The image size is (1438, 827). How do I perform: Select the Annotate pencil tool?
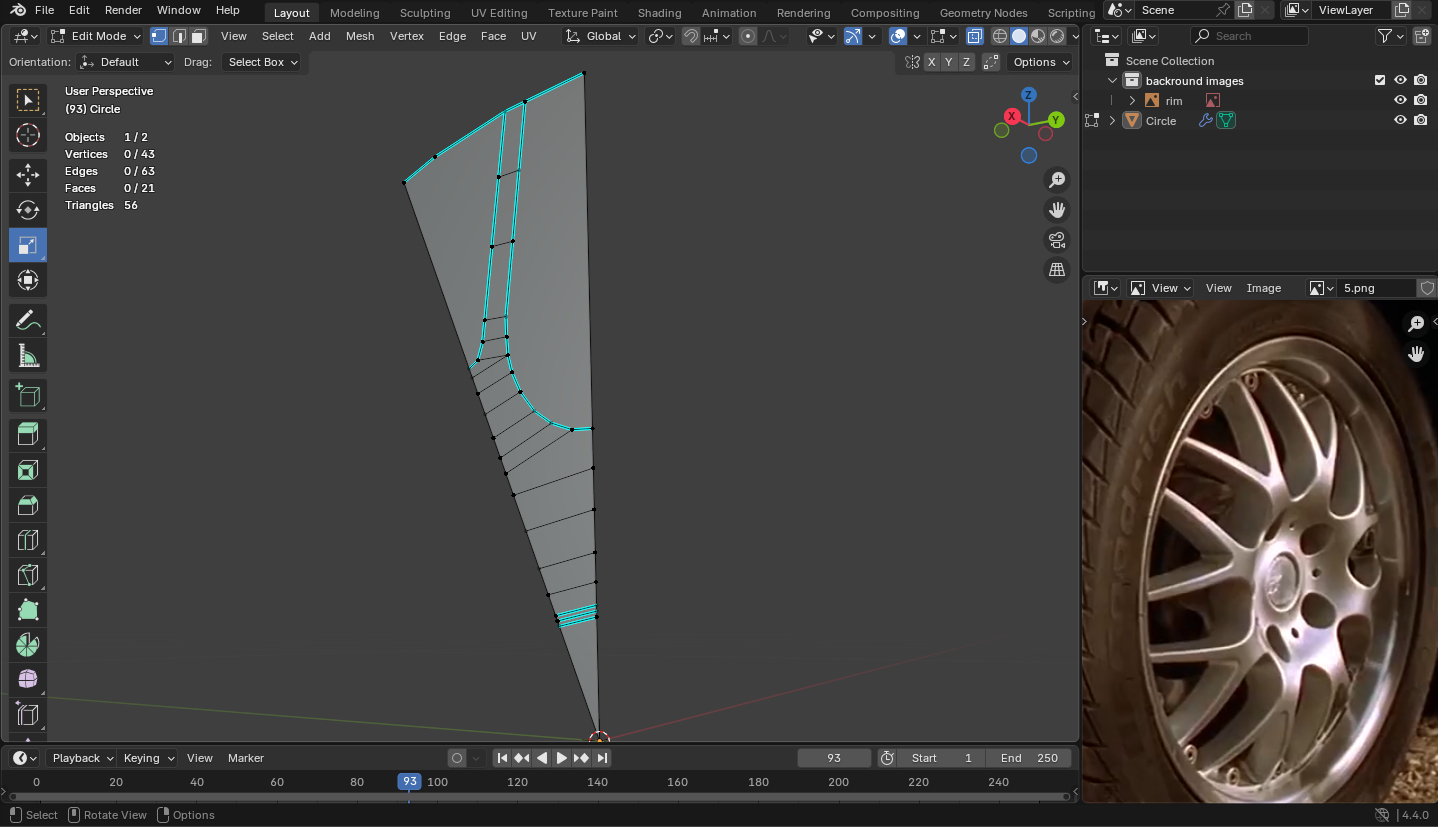(x=28, y=320)
